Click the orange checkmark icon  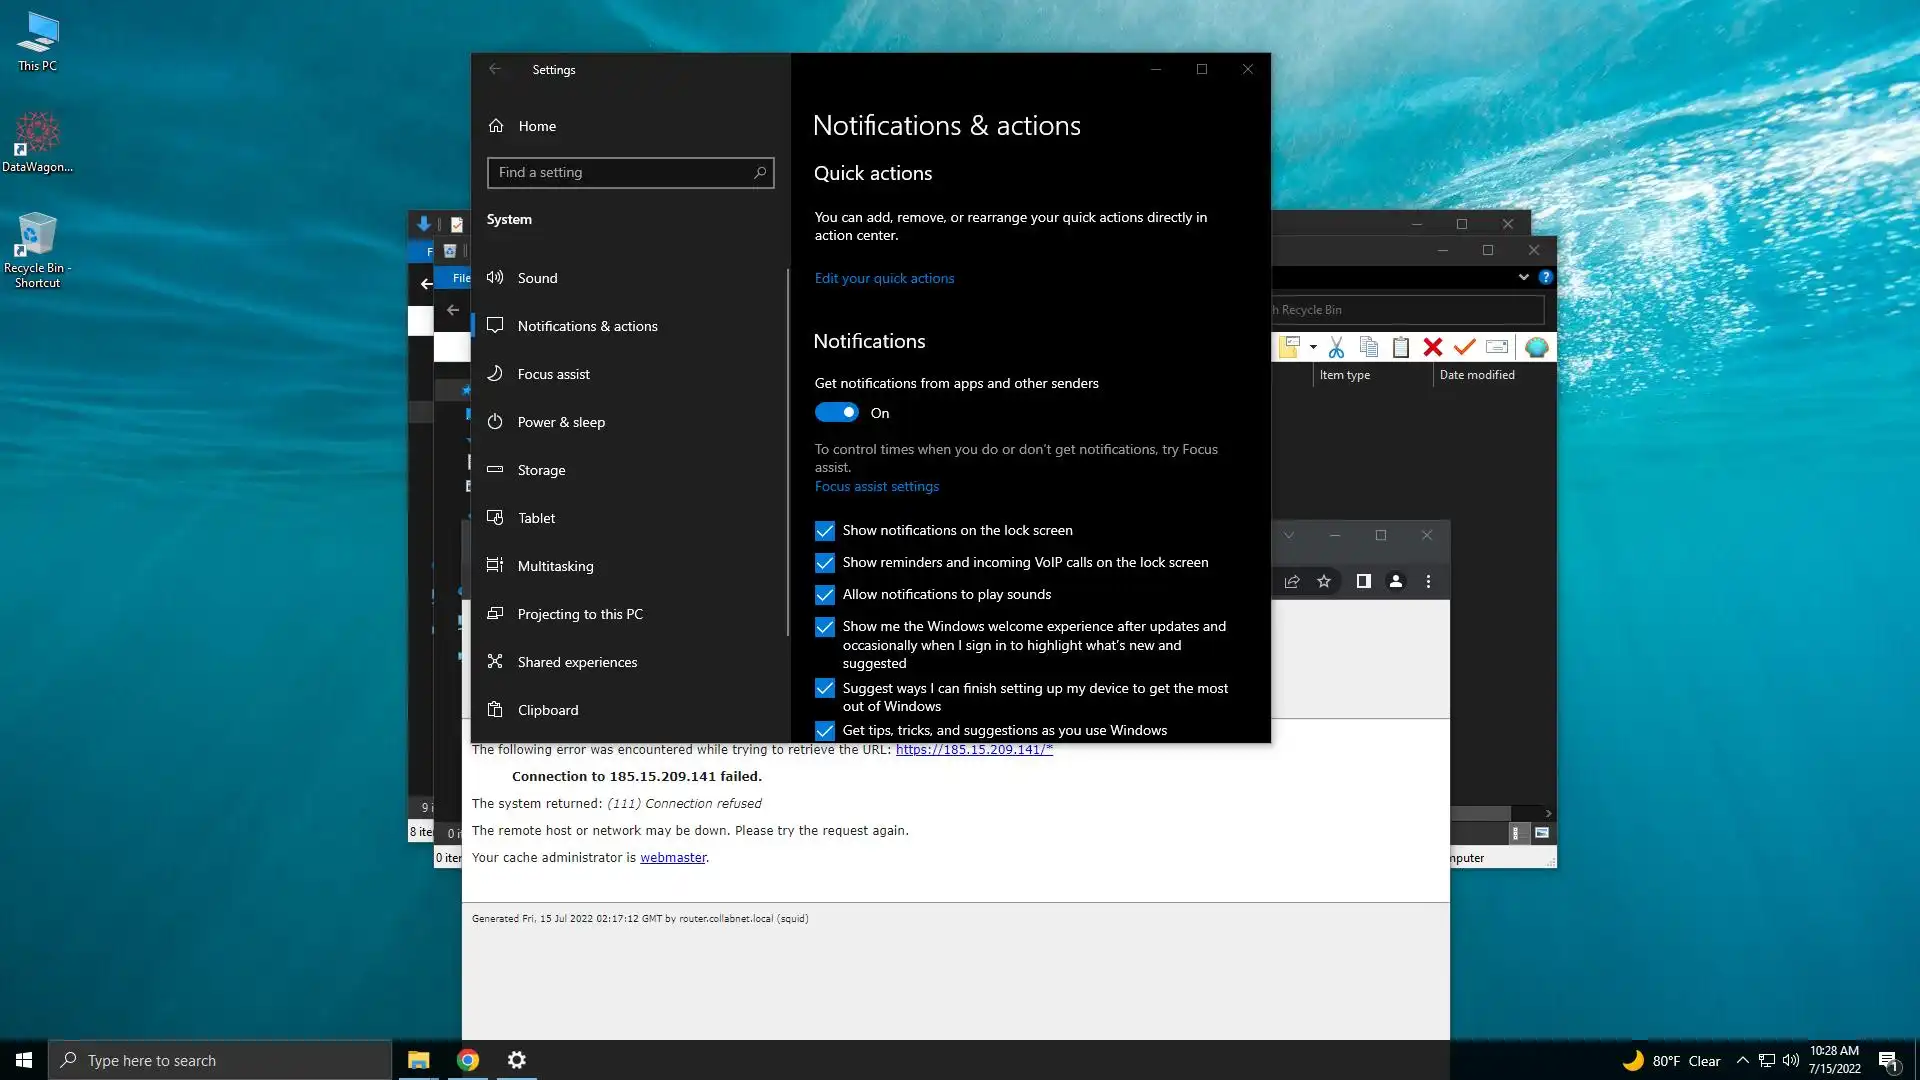1465,347
